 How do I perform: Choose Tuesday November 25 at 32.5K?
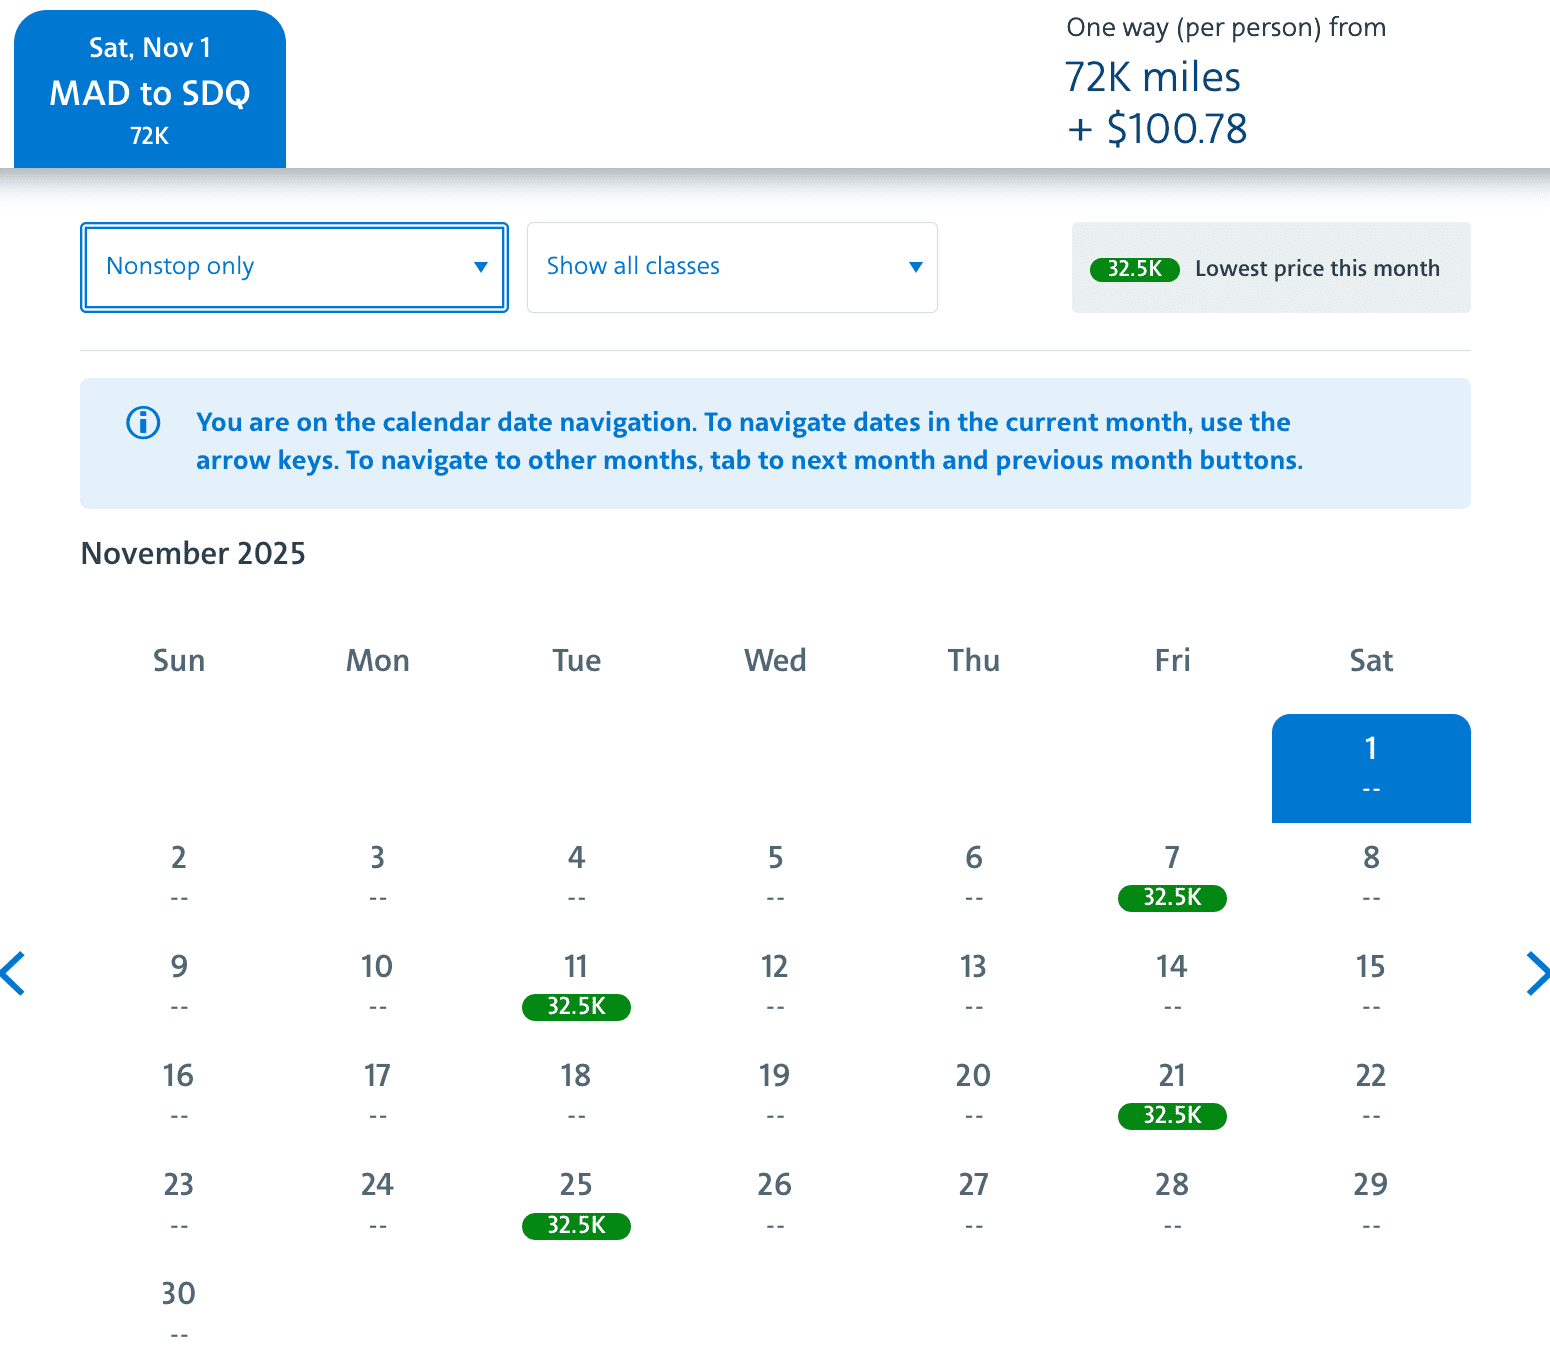pyautogui.click(x=576, y=1204)
